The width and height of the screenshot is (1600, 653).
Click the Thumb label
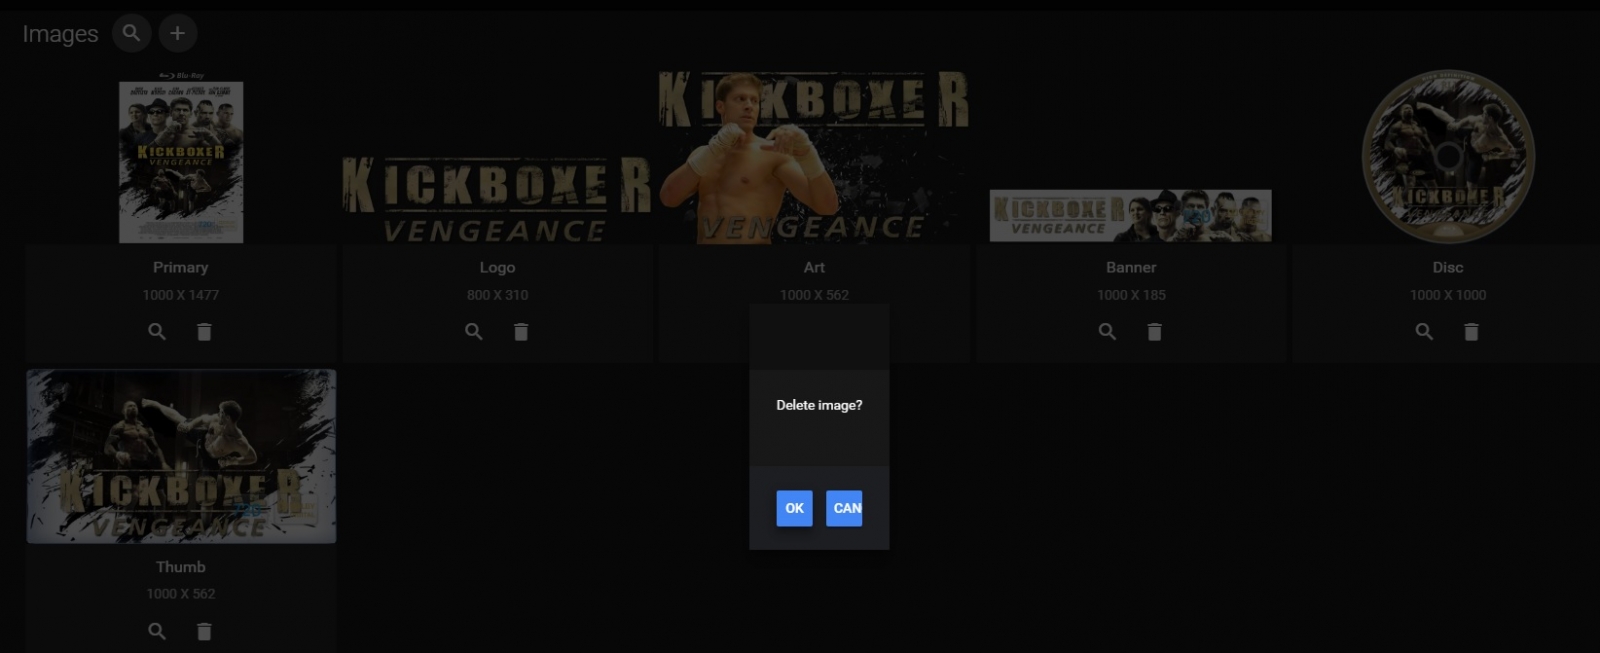[181, 566]
